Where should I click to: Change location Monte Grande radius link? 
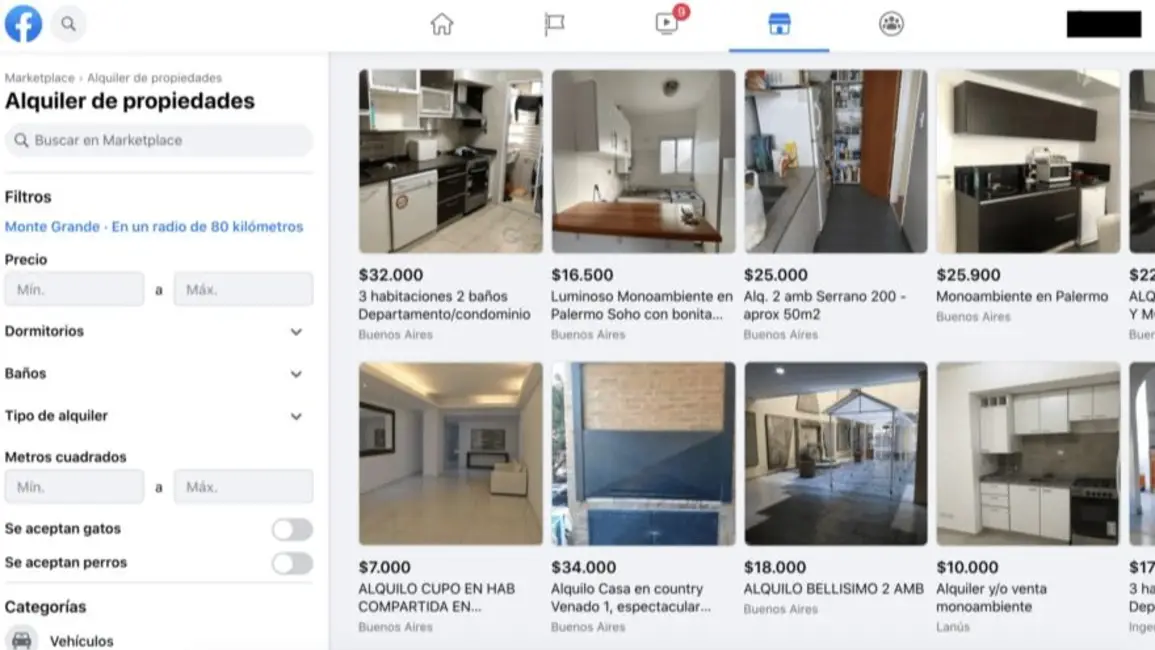[154, 227]
